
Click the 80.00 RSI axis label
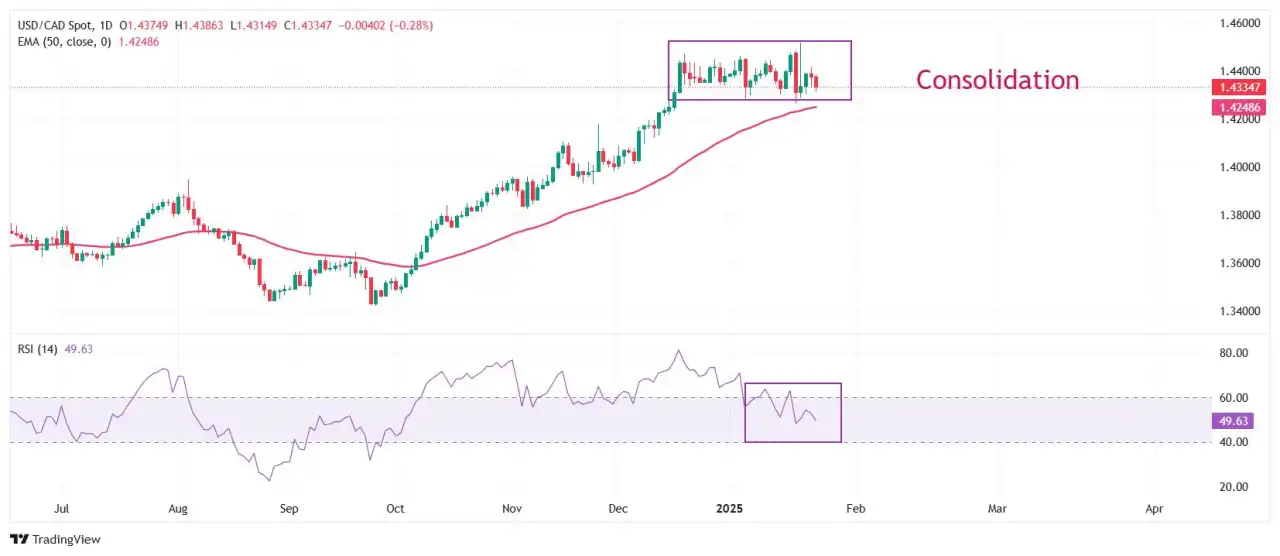pos(1233,353)
